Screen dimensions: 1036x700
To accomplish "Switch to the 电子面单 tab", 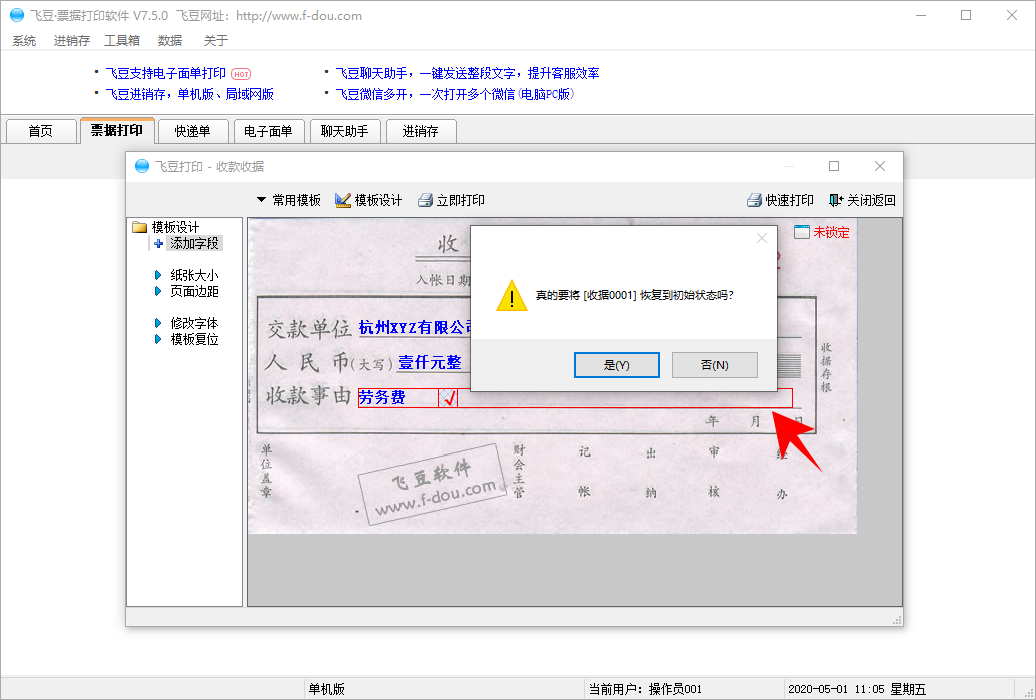I will tap(268, 131).
